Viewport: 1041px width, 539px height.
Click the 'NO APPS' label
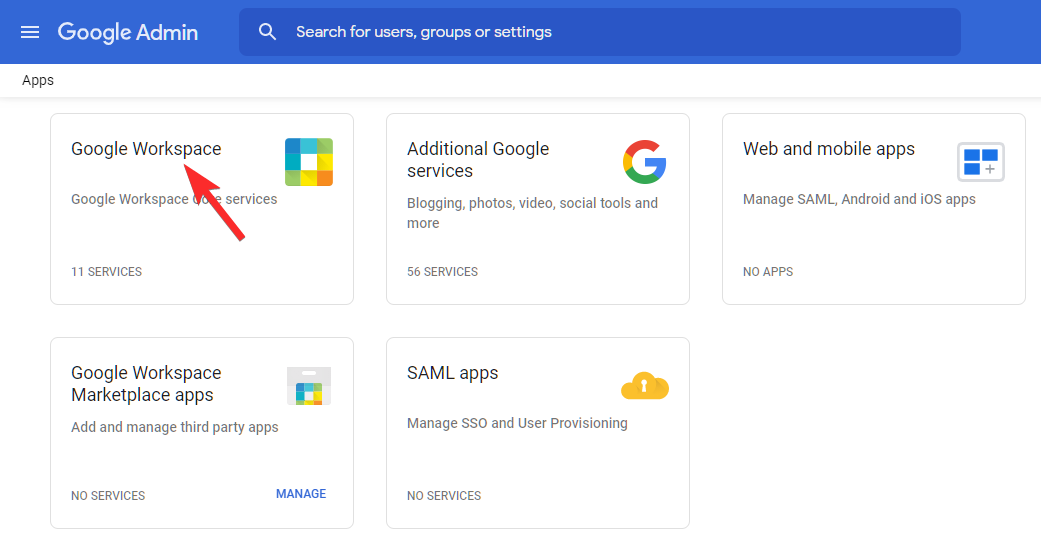[x=768, y=271]
